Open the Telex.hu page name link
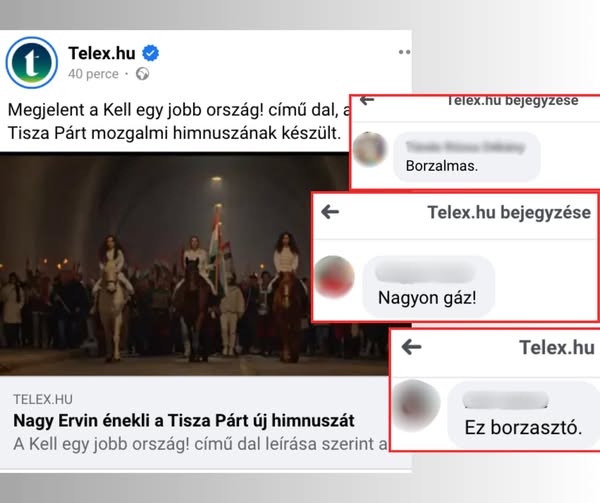The image size is (600, 503). click(102, 53)
